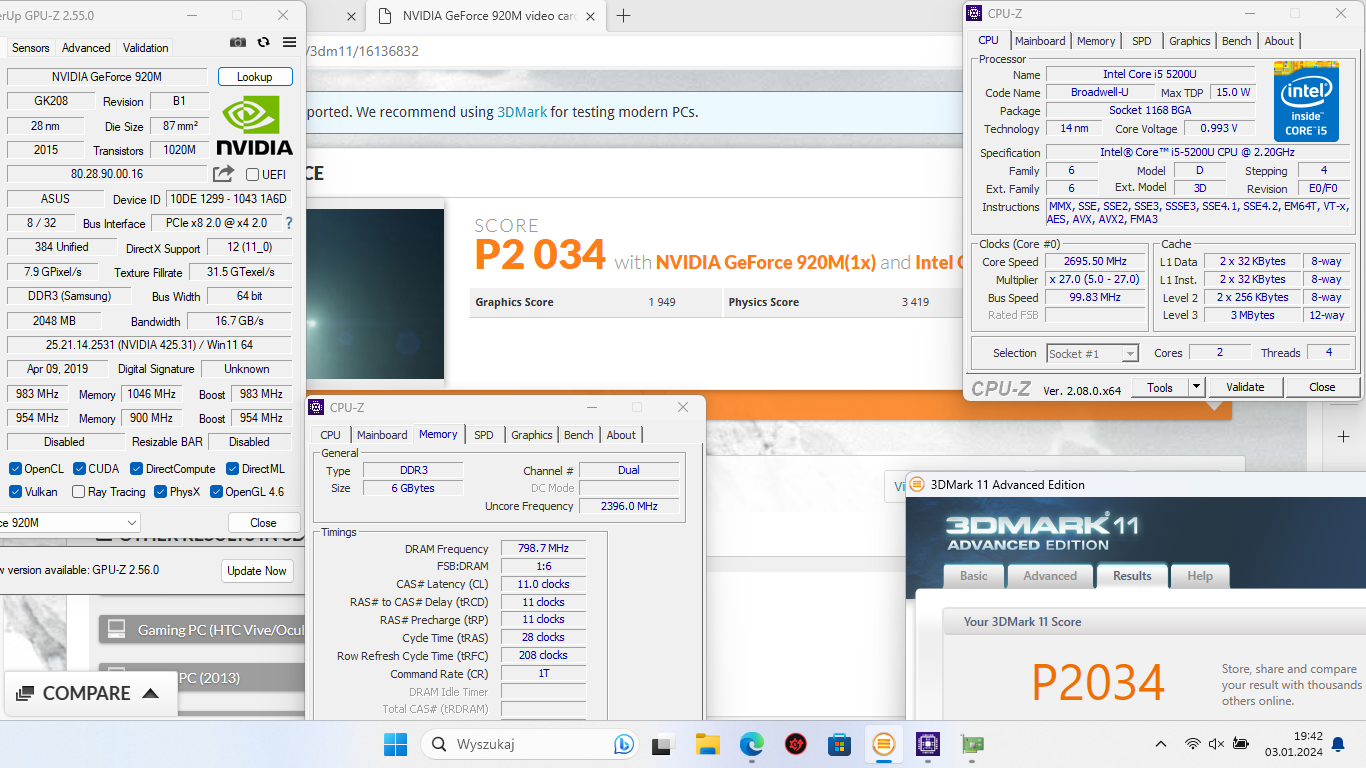Click the P2 034 score text

tap(540, 256)
